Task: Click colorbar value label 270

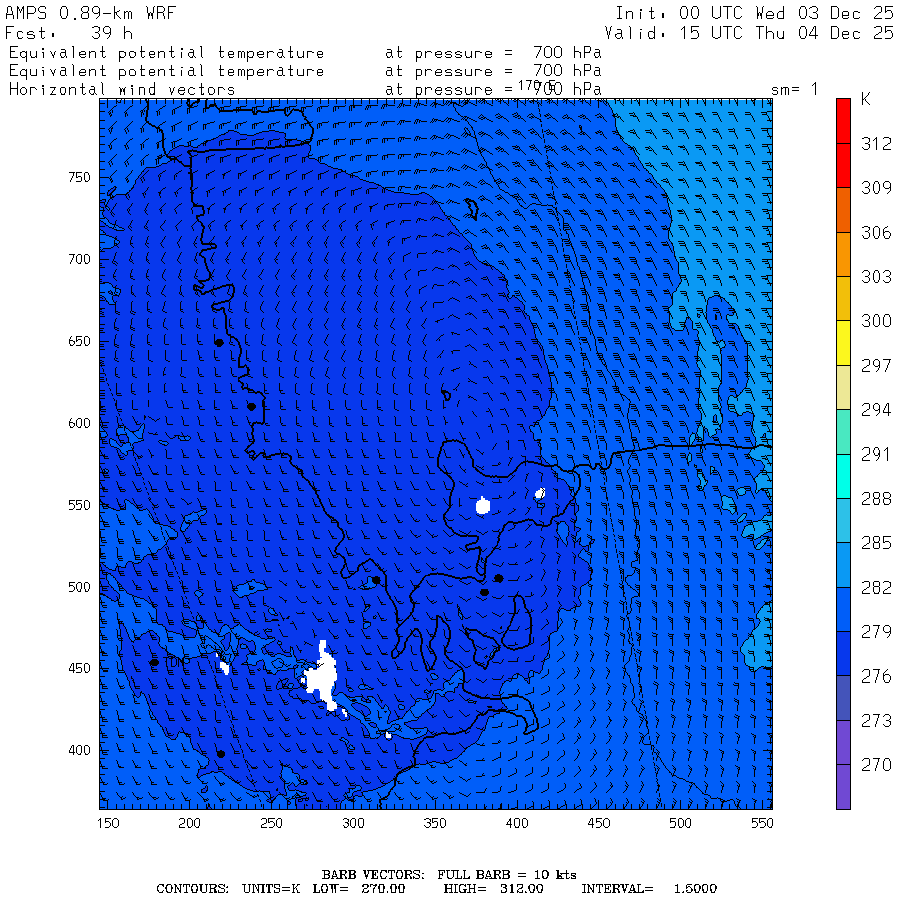Action: pos(876,765)
